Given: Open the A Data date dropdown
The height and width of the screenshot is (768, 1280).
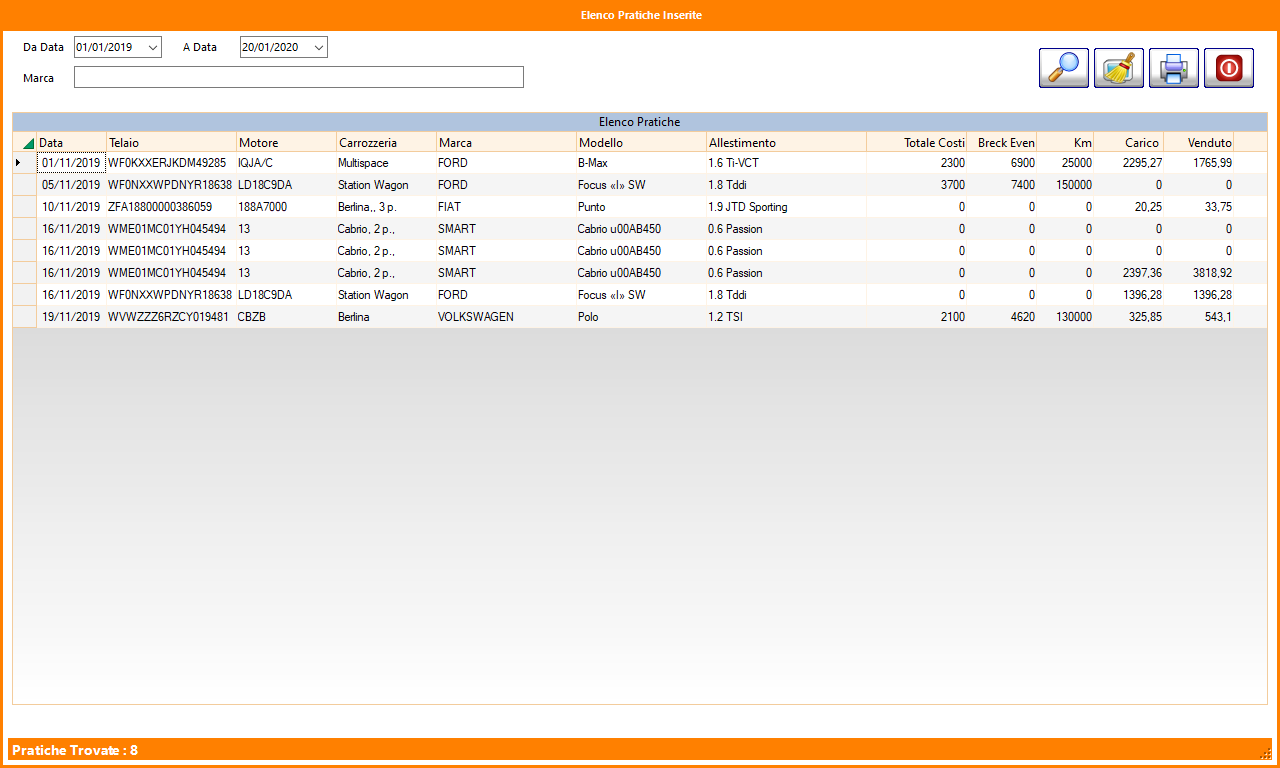Looking at the screenshot, I should 318,47.
